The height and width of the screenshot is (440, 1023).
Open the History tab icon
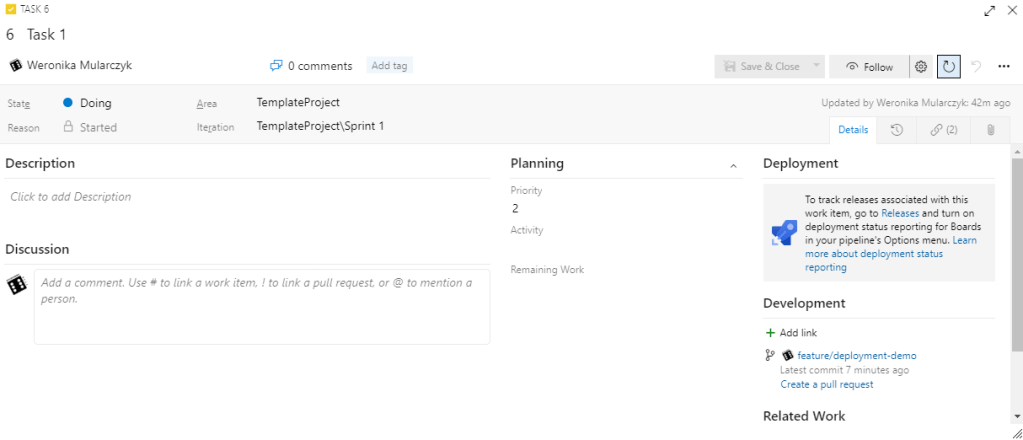click(x=897, y=130)
